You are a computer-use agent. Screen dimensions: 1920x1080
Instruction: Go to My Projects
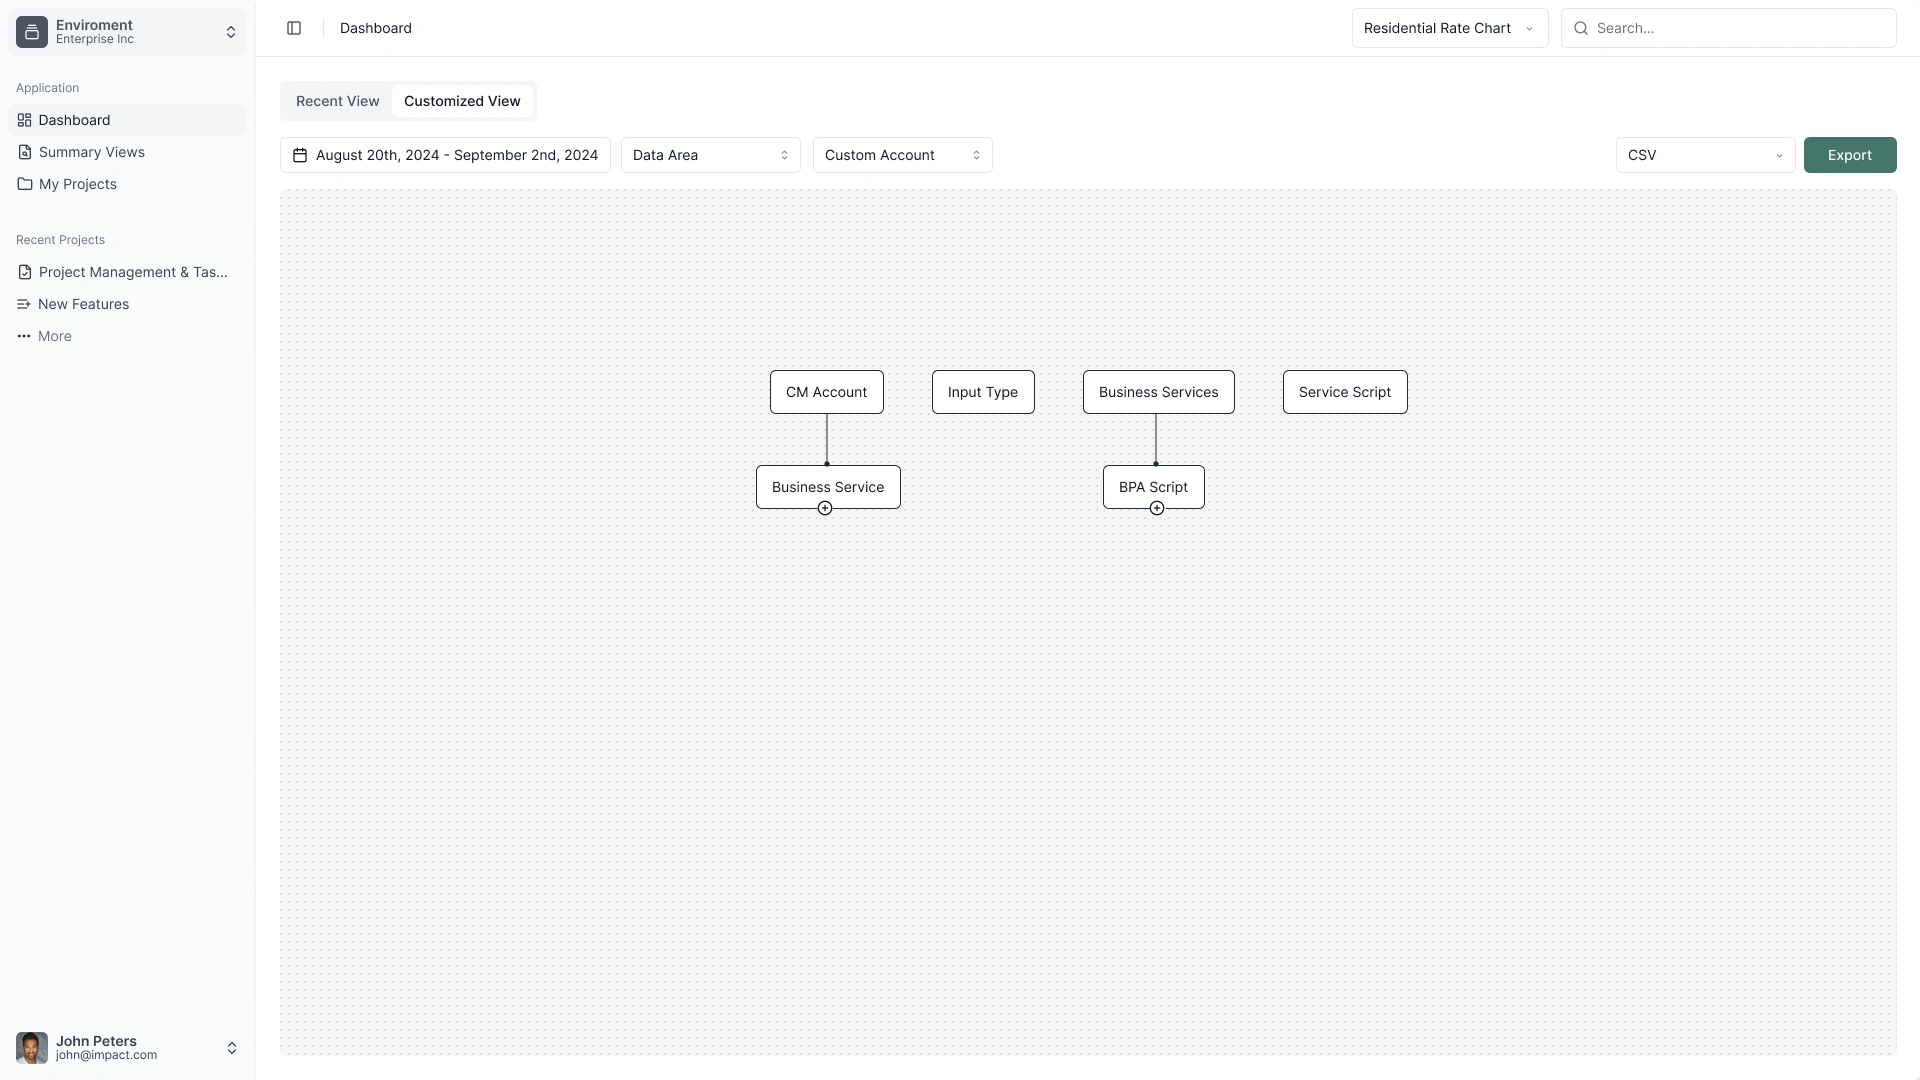78,184
